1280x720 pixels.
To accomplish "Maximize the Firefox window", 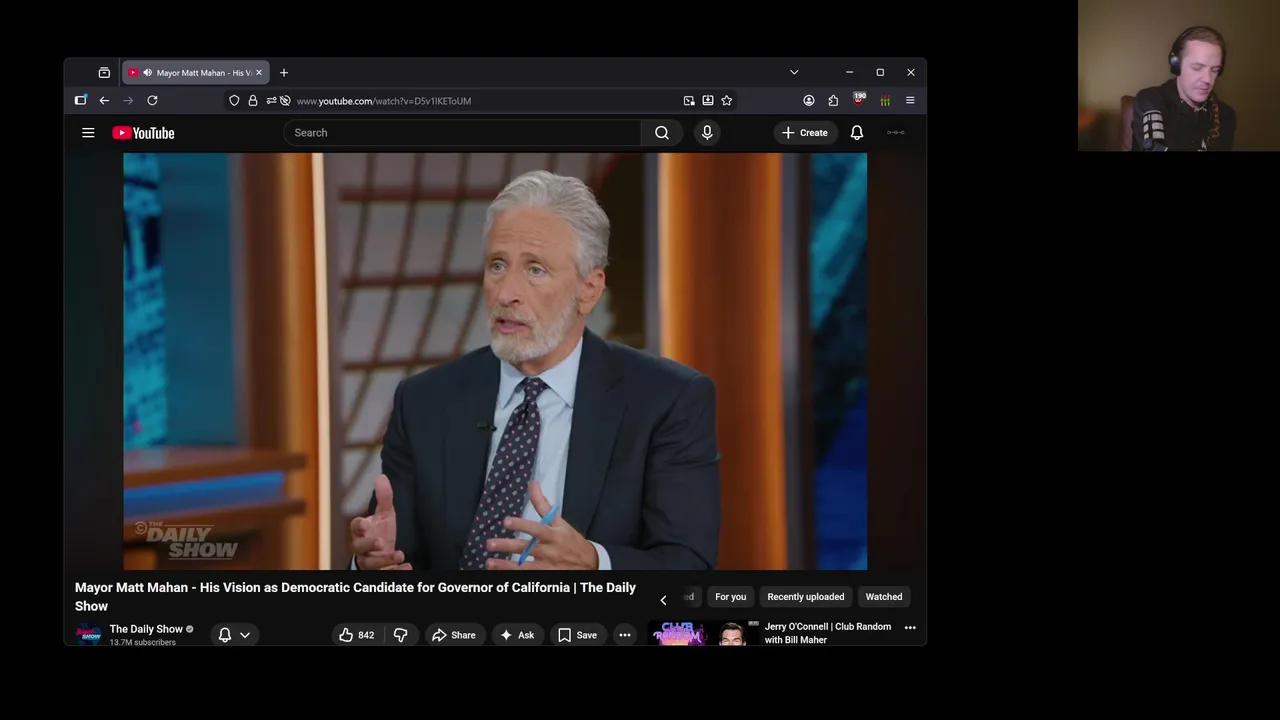I will (x=880, y=73).
